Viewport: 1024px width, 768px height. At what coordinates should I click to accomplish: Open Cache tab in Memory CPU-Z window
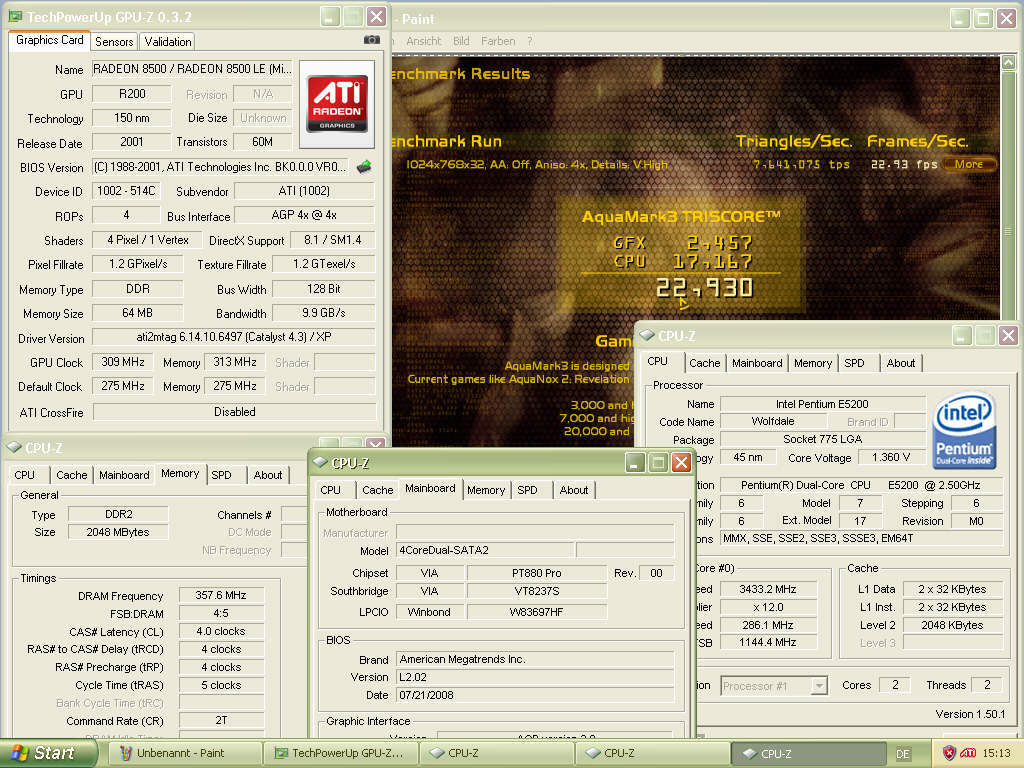(x=72, y=475)
